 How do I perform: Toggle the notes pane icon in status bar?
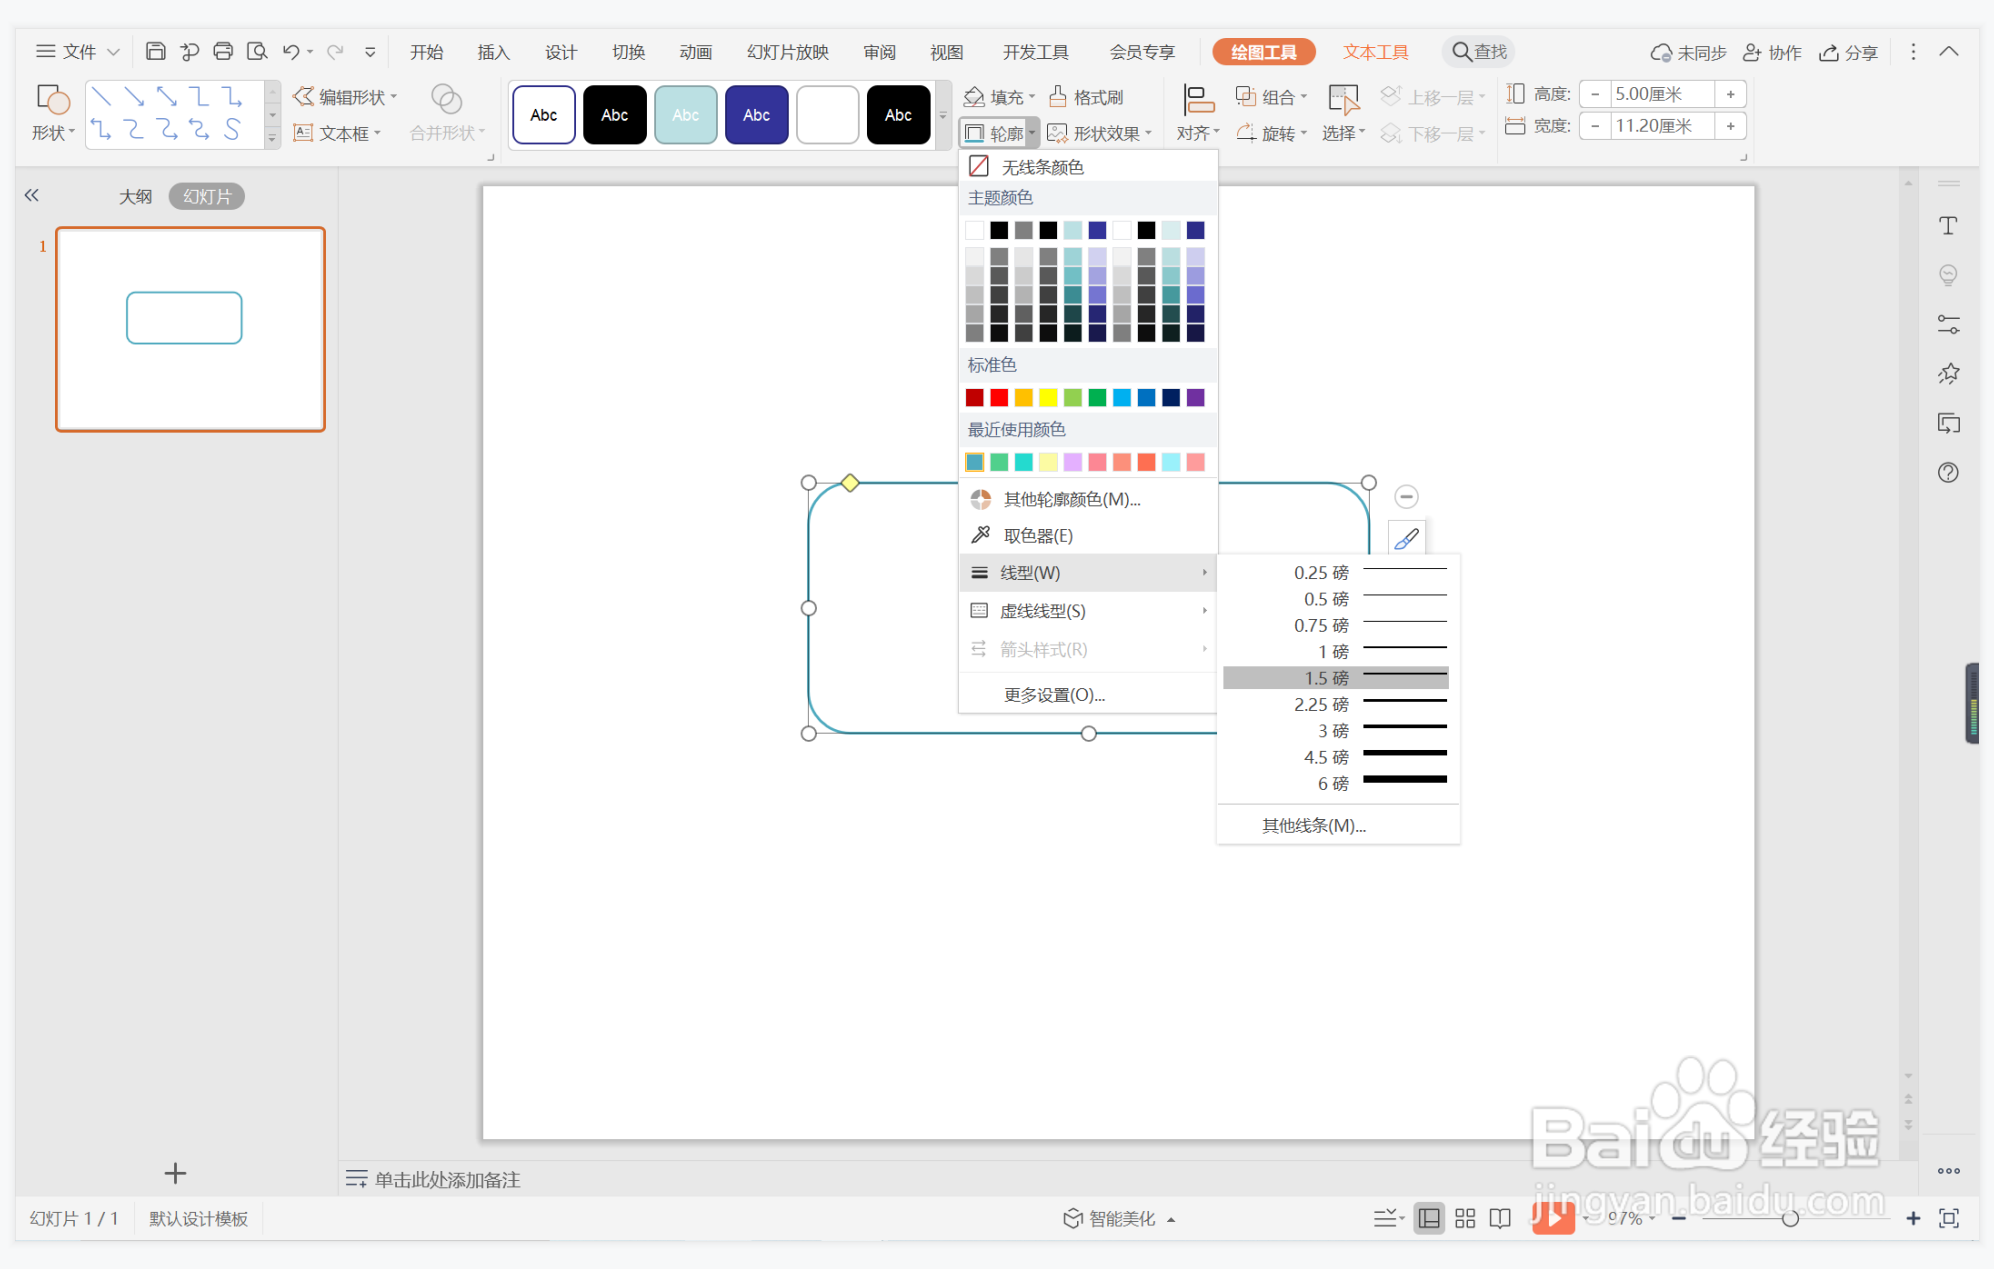click(1386, 1218)
